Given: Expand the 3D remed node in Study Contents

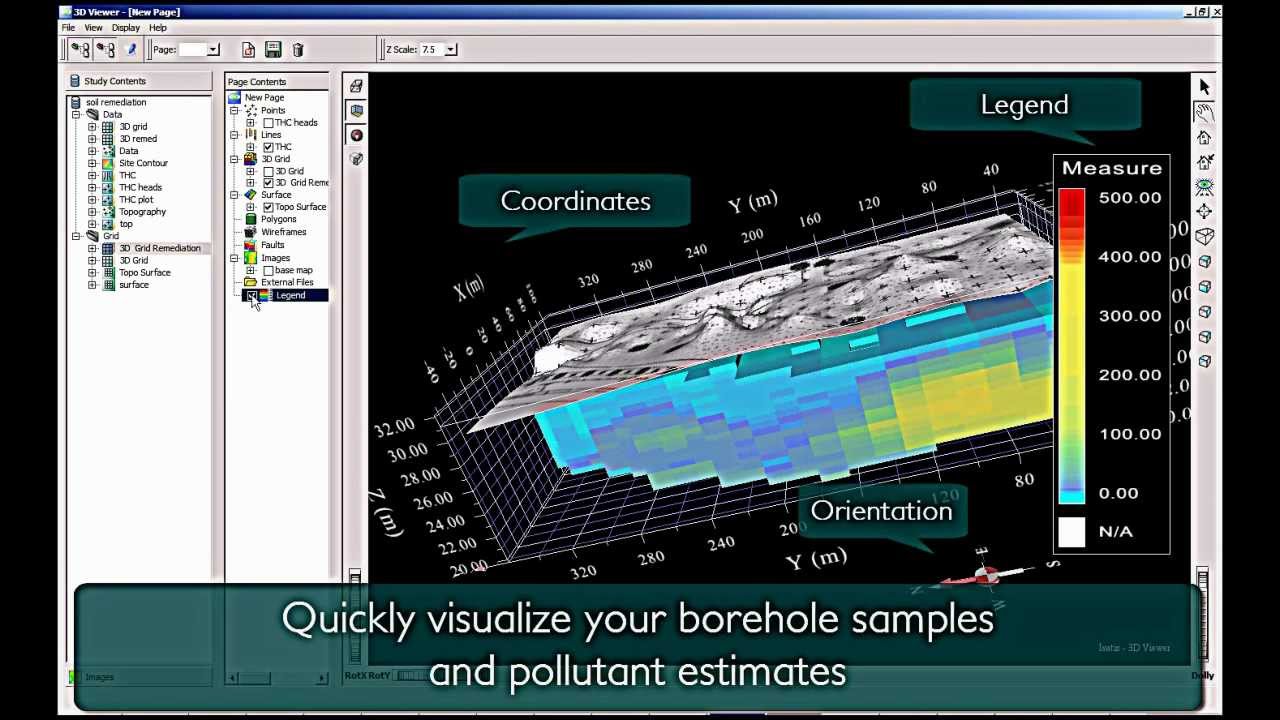Looking at the screenshot, I should tap(92, 139).
